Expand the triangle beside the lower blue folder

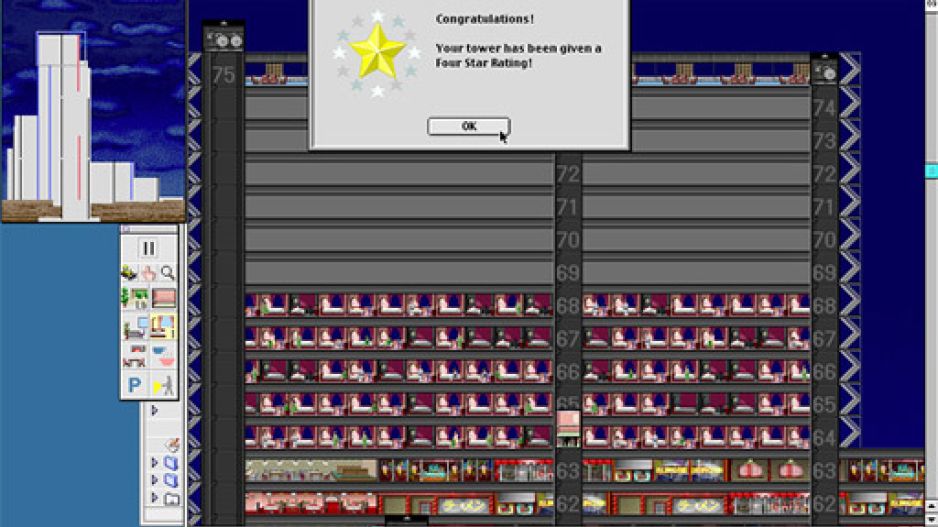pos(154,480)
